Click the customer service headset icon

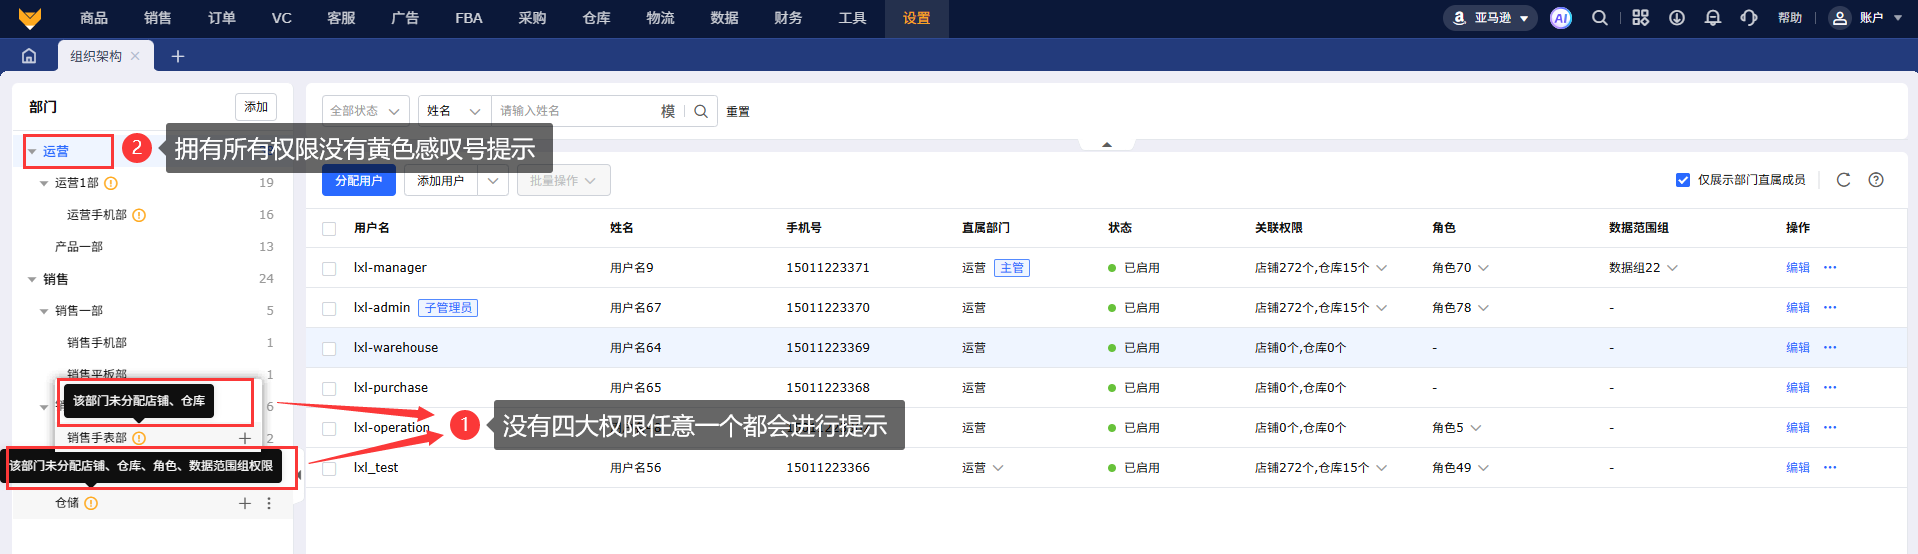coord(1749,18)
